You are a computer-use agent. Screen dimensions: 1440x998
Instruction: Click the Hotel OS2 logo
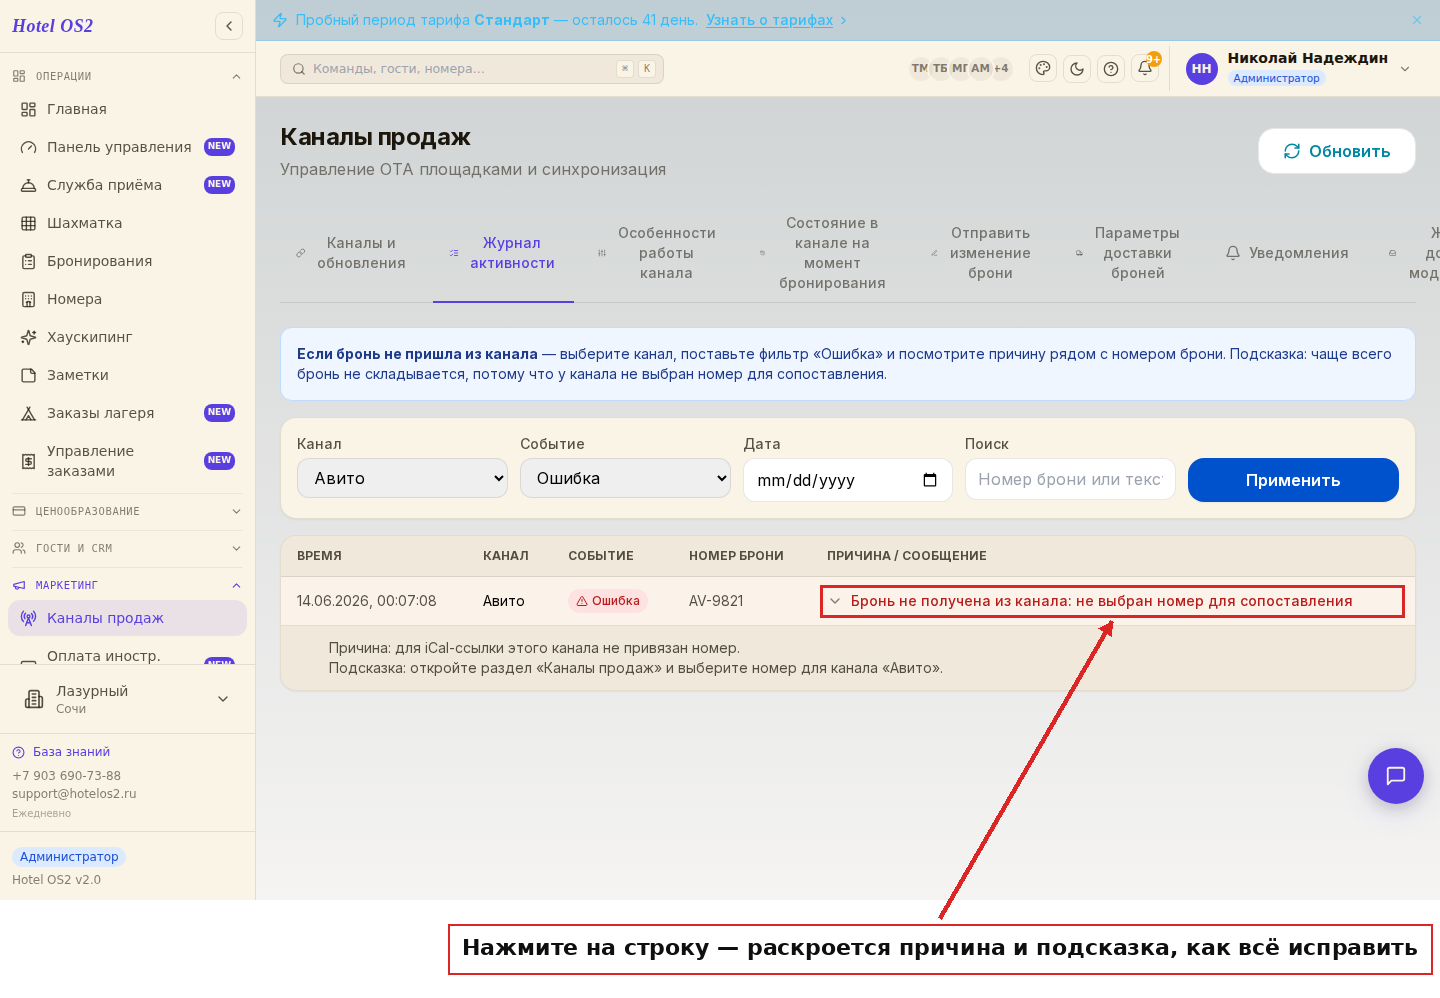point(52,26)
